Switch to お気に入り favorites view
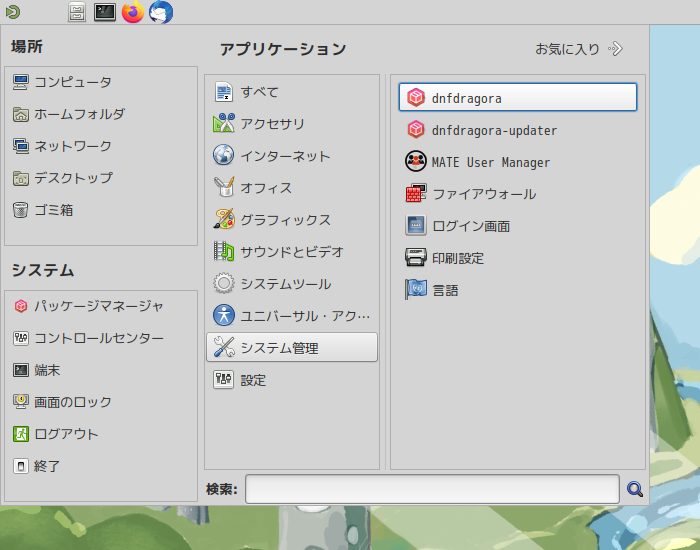Screen dimensions: 700x550 coord(579,49)
